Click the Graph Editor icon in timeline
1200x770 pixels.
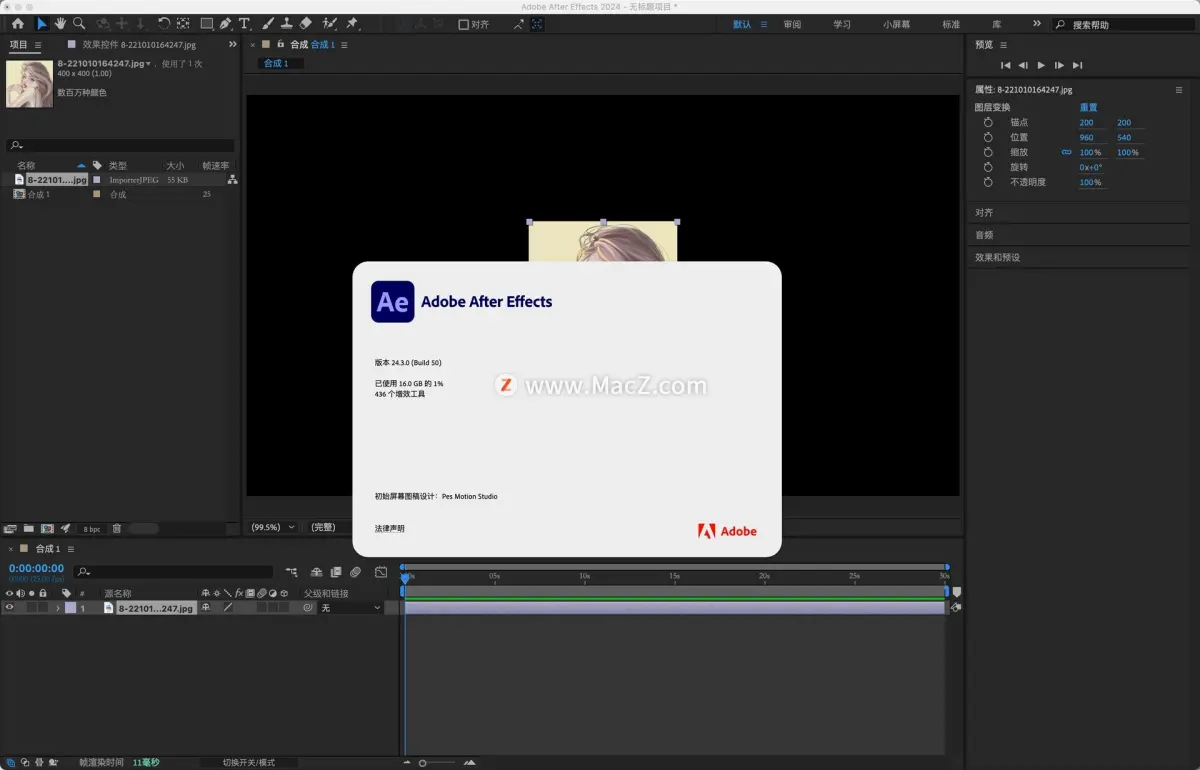pos(381,572)
